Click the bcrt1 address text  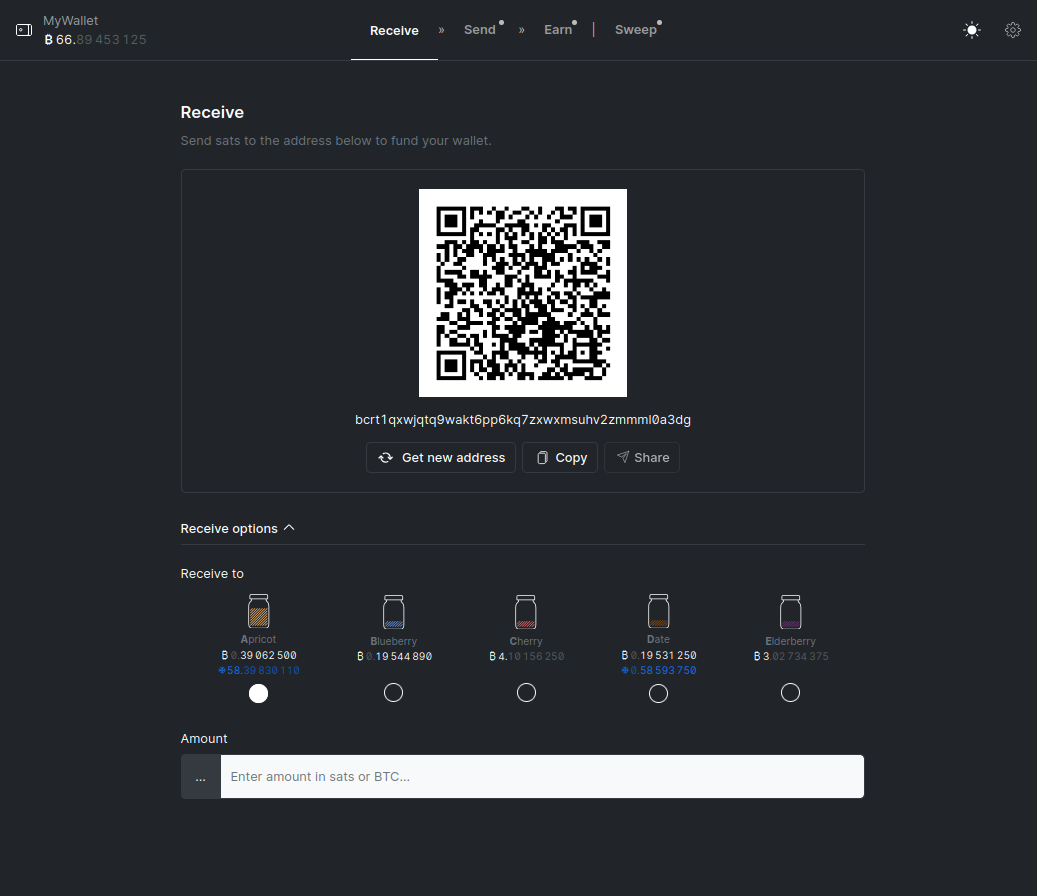tap(523, 420)
